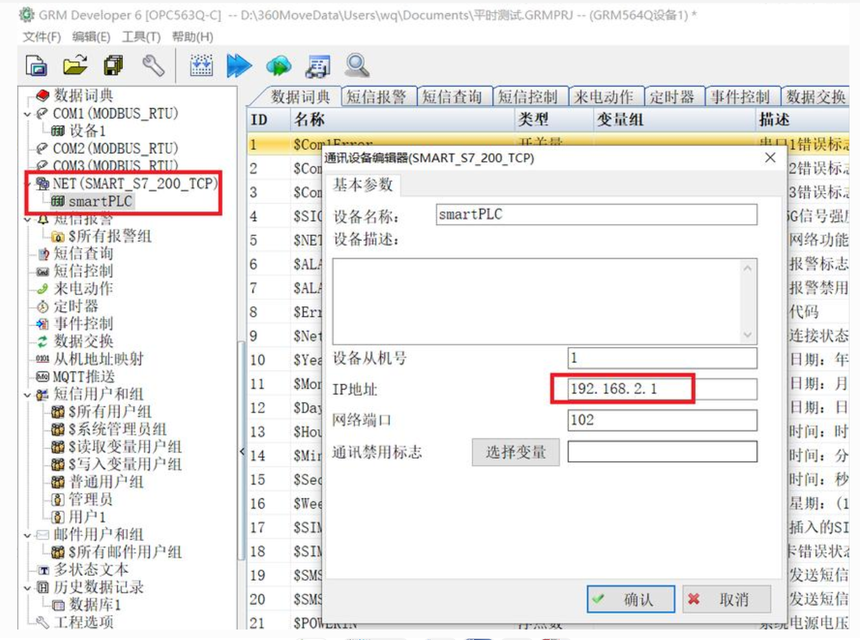This screenshot has height=640, width=860.
Task: Select 多状态文本 in the tree
Action: click(90, 570)
